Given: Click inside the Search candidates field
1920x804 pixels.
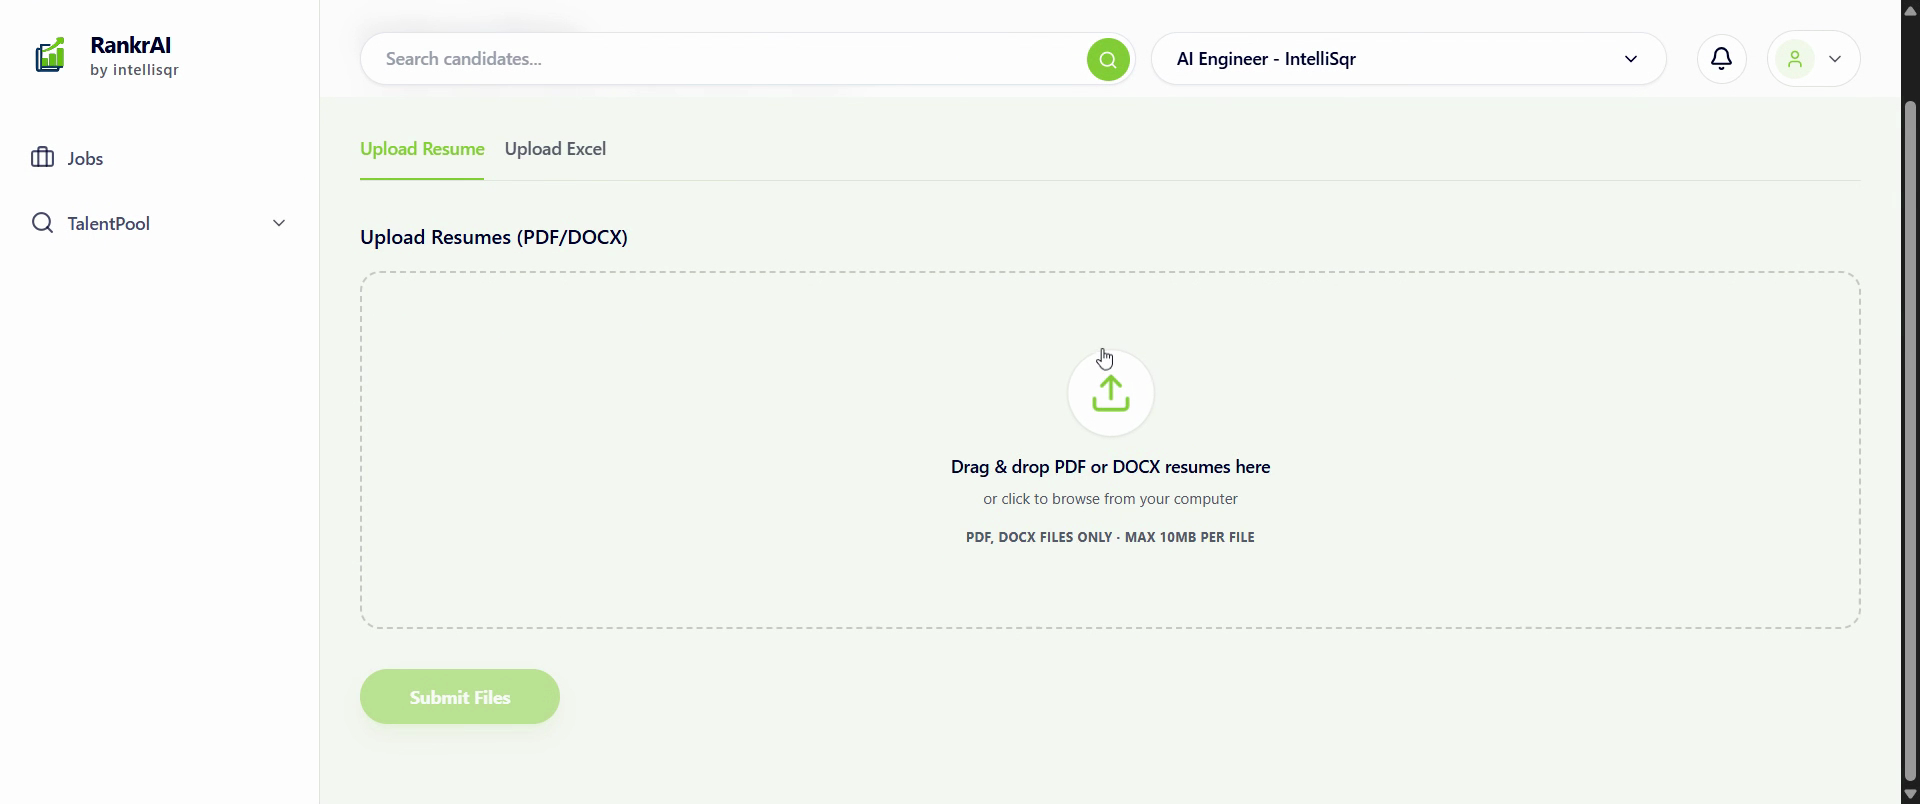Looking at the screenshot, I should click(700, 58).
